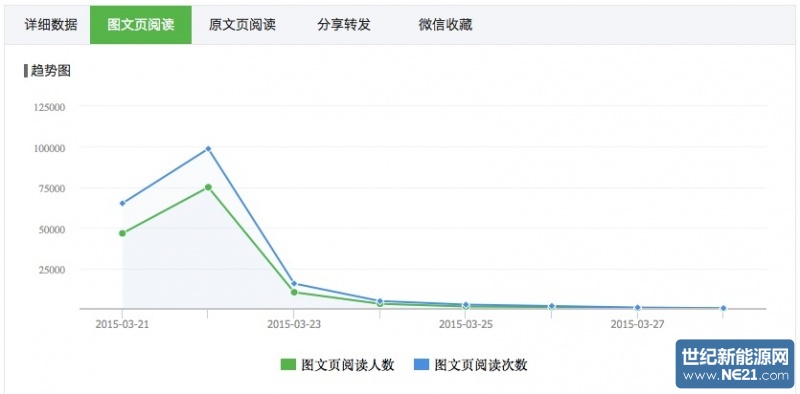Open the 分享转发 tab

click(344, 25)
